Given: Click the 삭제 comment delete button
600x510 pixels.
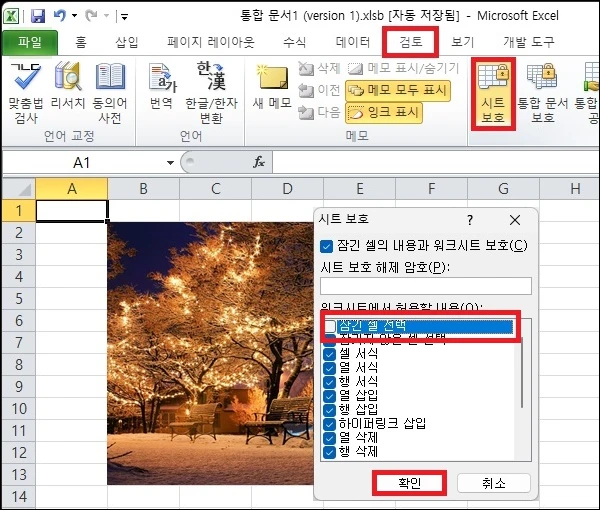Looking at the screenshot, I should [319, 68].
